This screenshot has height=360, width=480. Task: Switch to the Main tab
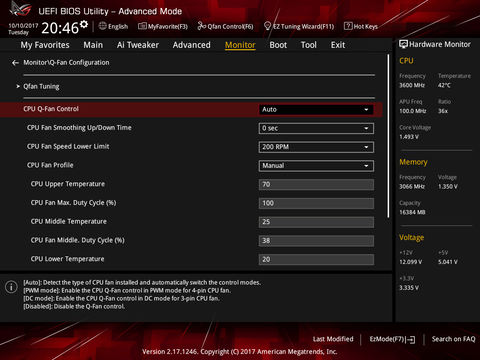pos(93,45)
